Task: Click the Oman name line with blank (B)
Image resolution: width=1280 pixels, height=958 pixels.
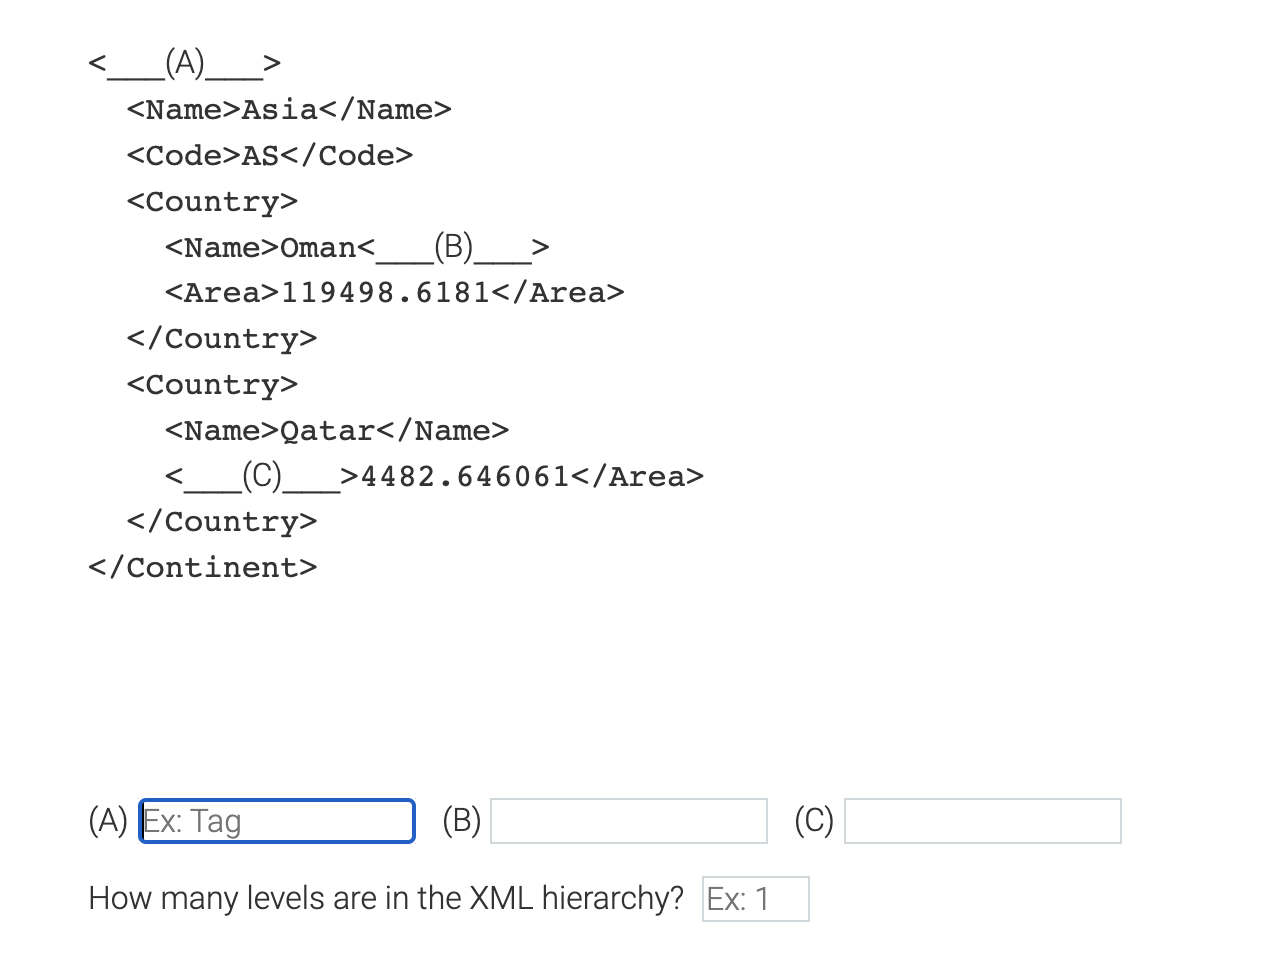Action: pos(357,246)
